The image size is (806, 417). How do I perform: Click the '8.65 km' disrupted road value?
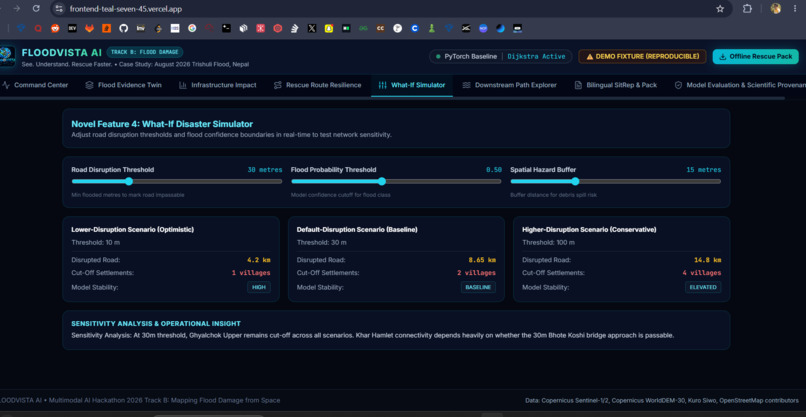(481, 260)
